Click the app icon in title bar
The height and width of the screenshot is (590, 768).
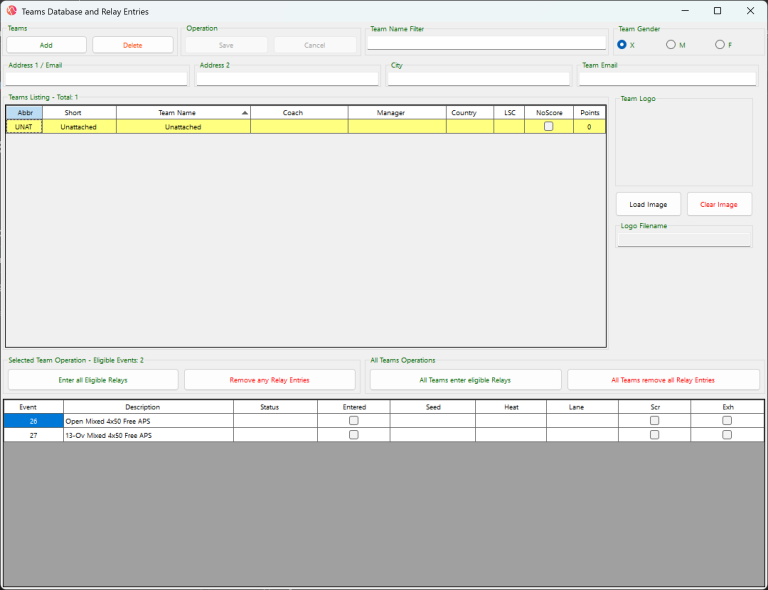11,10
